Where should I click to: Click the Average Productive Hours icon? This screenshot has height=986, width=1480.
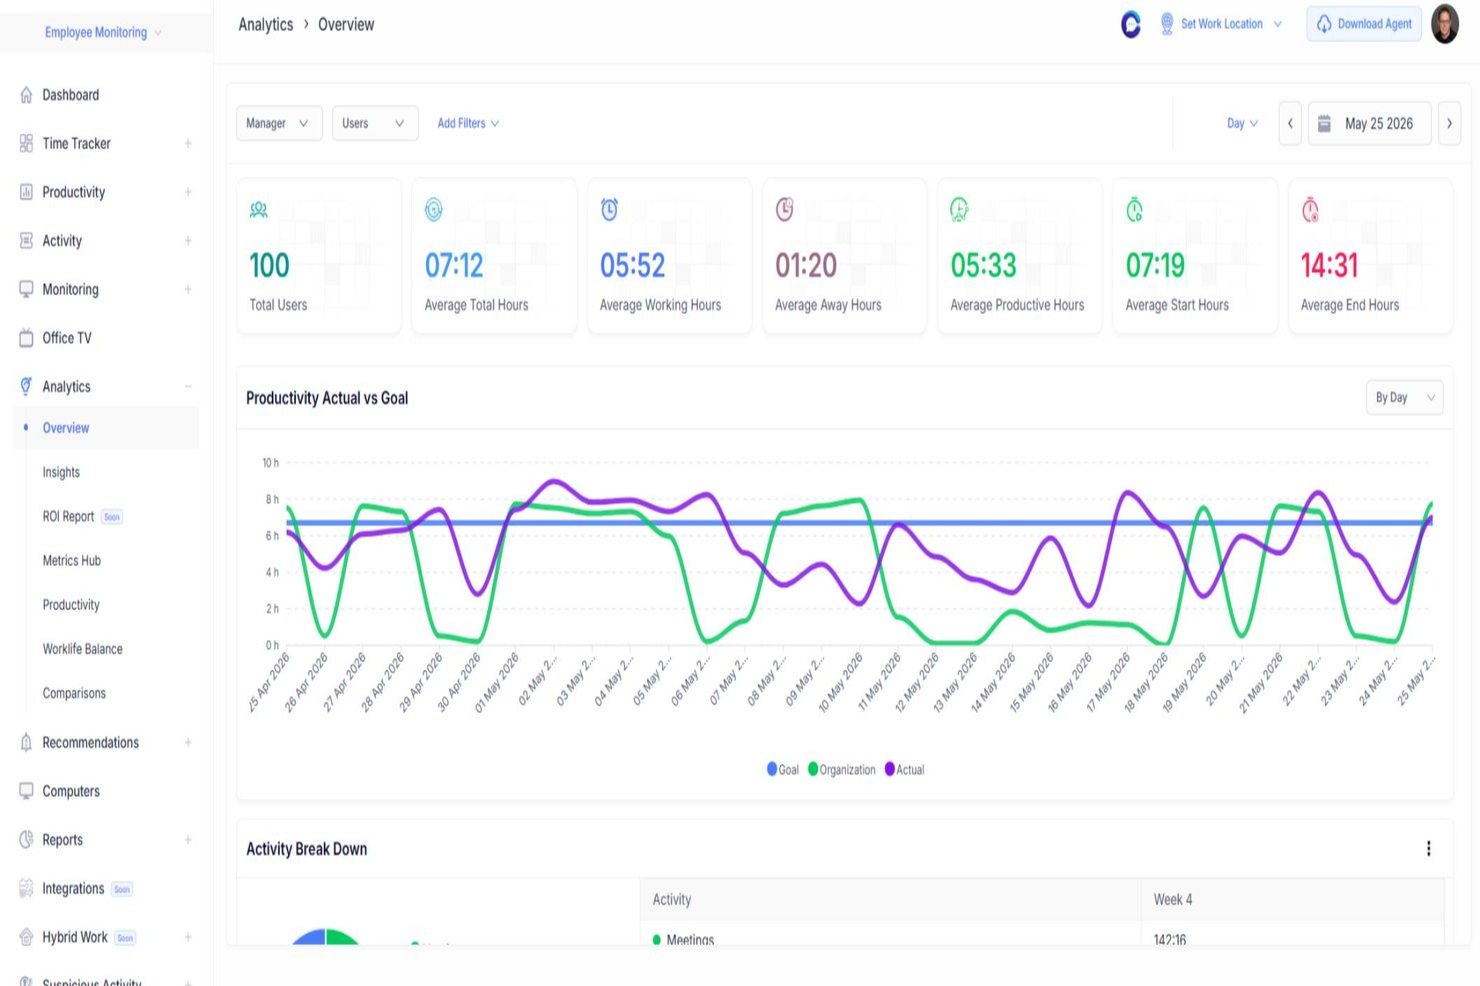coord(960,210)
